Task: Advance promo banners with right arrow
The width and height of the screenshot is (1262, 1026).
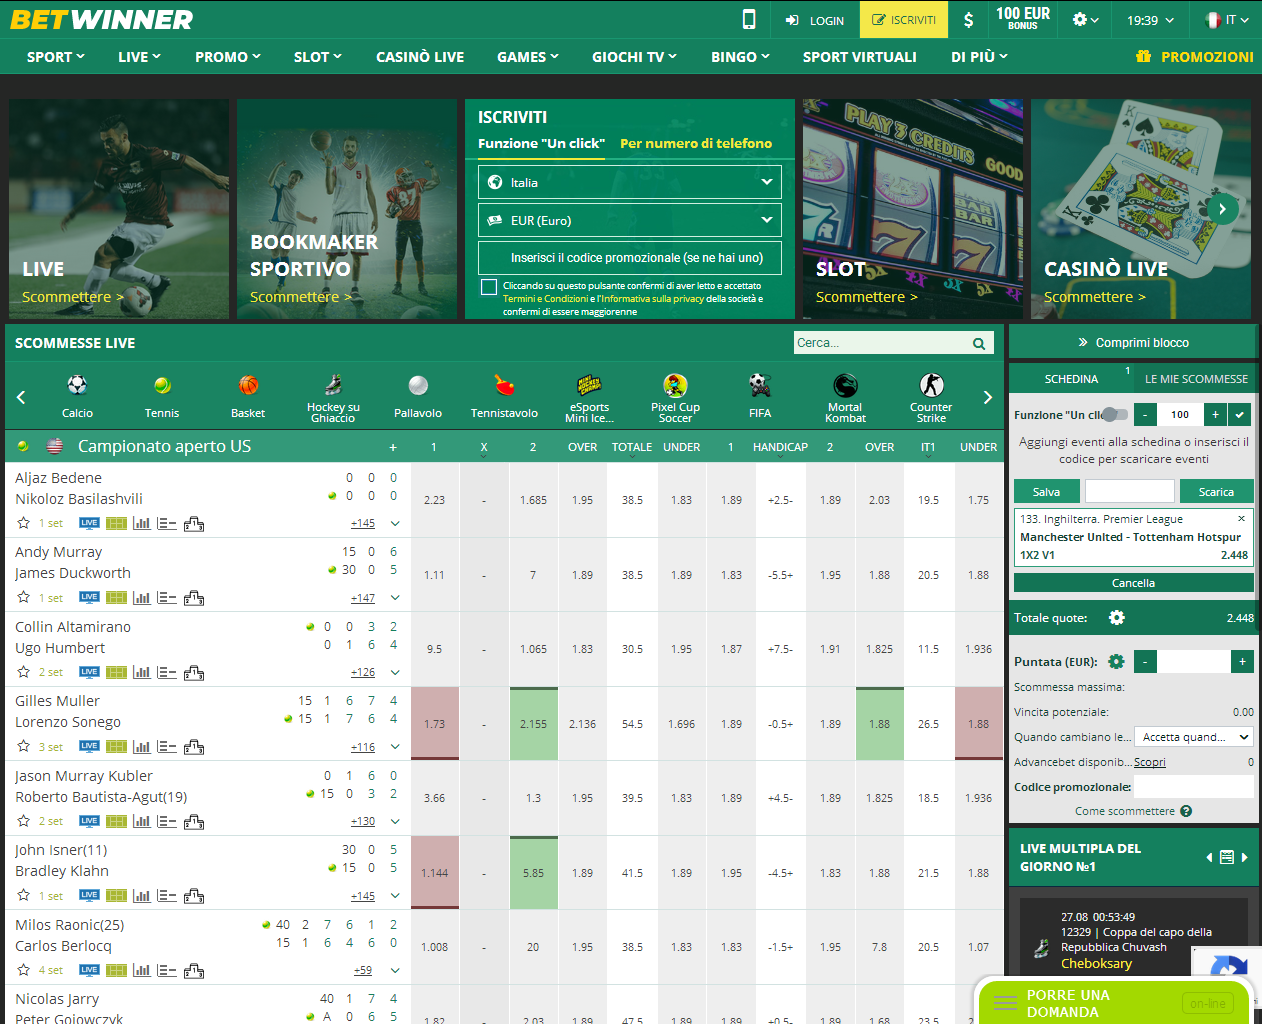Action: pos(1222,209)
